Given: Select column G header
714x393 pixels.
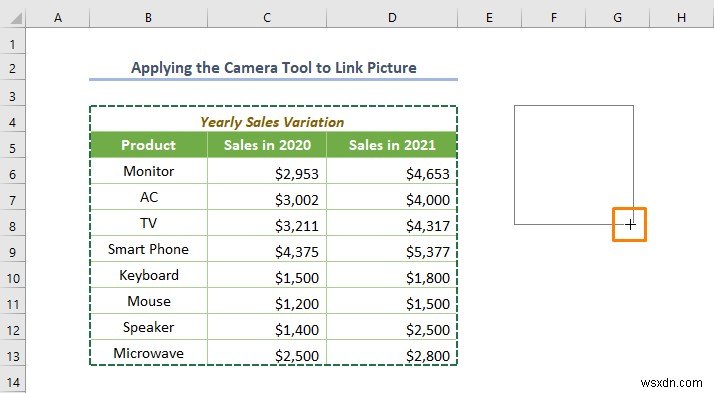Looking at the screenshot, I should 617,18.
